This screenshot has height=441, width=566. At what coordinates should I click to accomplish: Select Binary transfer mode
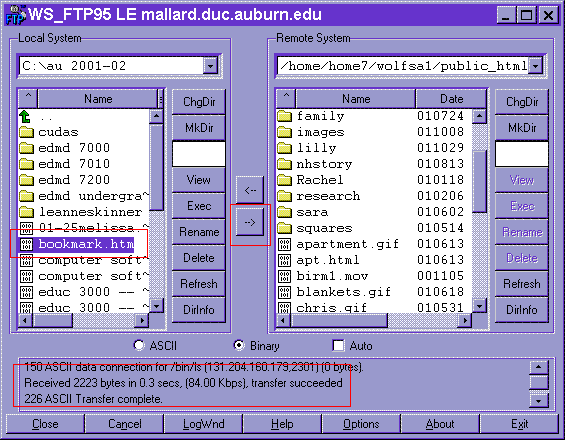click(x=239, y=346)
